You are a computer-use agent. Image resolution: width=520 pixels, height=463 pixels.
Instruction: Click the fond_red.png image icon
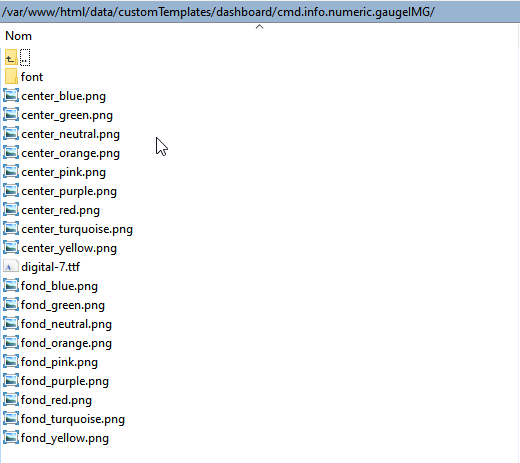click(11, 400)
